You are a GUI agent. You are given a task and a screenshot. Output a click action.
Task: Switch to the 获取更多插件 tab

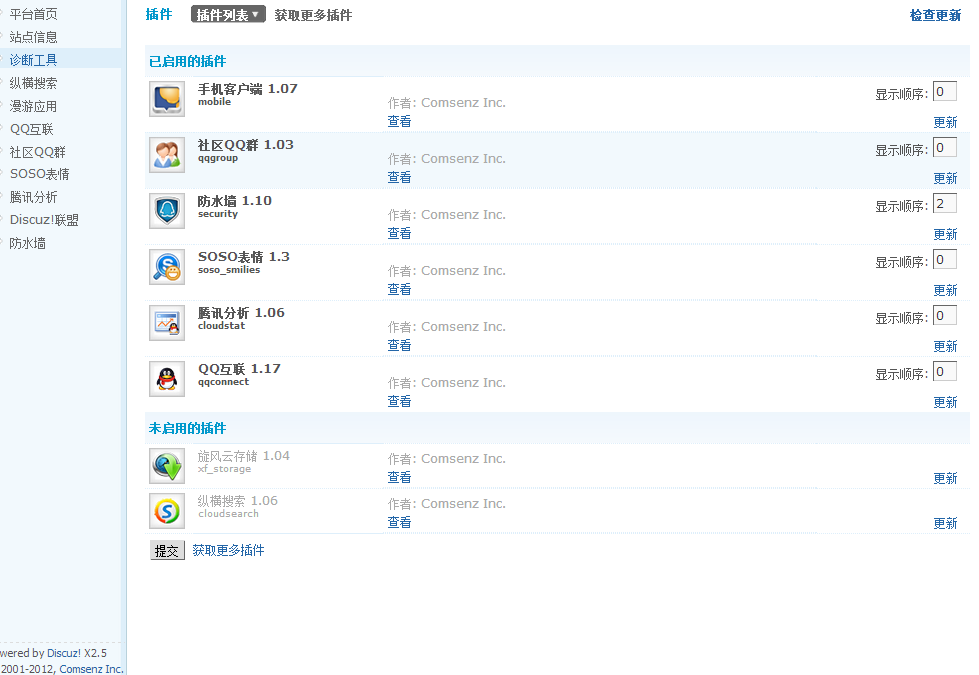point(313,15)
